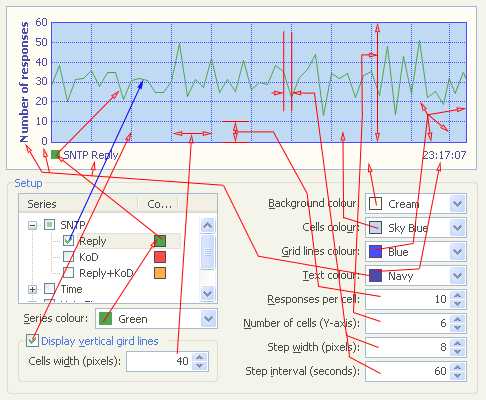Open the Series colour Green dropdown
486x400 pixels.
pyautogui.click(x=209, y=319)
